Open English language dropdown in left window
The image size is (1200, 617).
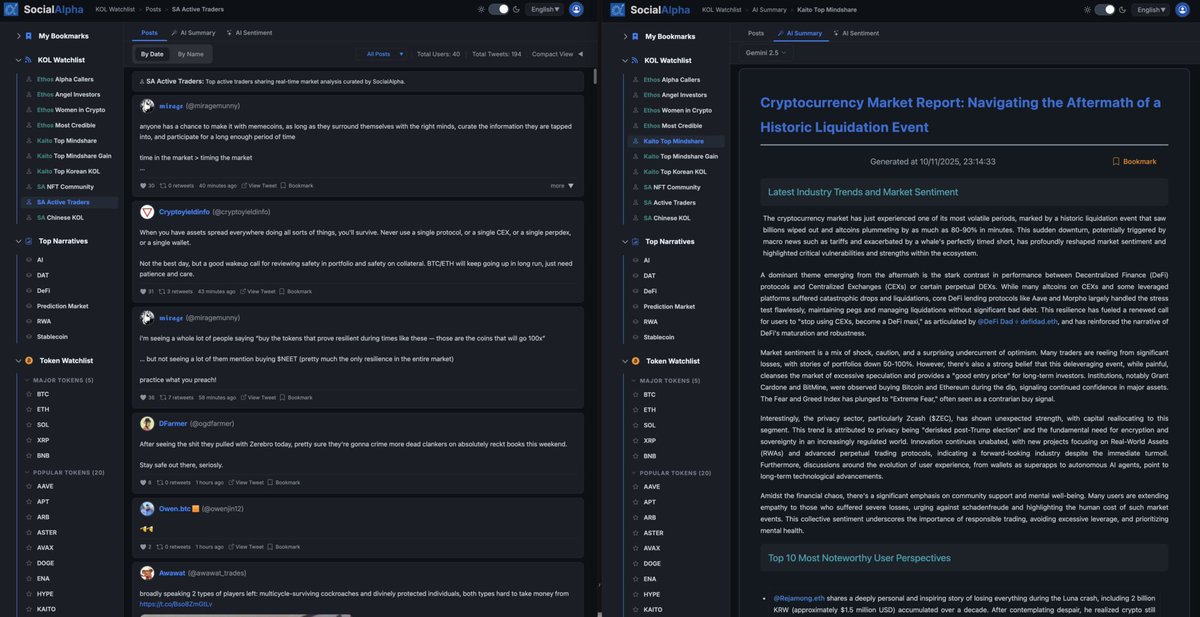pos(545,9)
